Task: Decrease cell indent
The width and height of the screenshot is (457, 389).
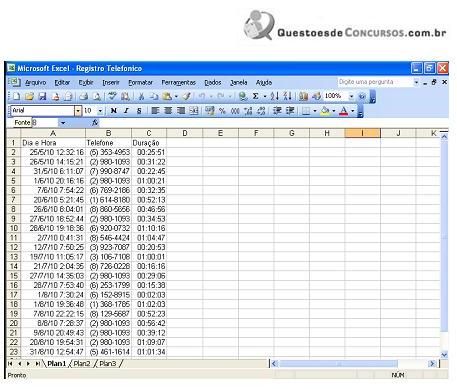Action: pos(277,111)
